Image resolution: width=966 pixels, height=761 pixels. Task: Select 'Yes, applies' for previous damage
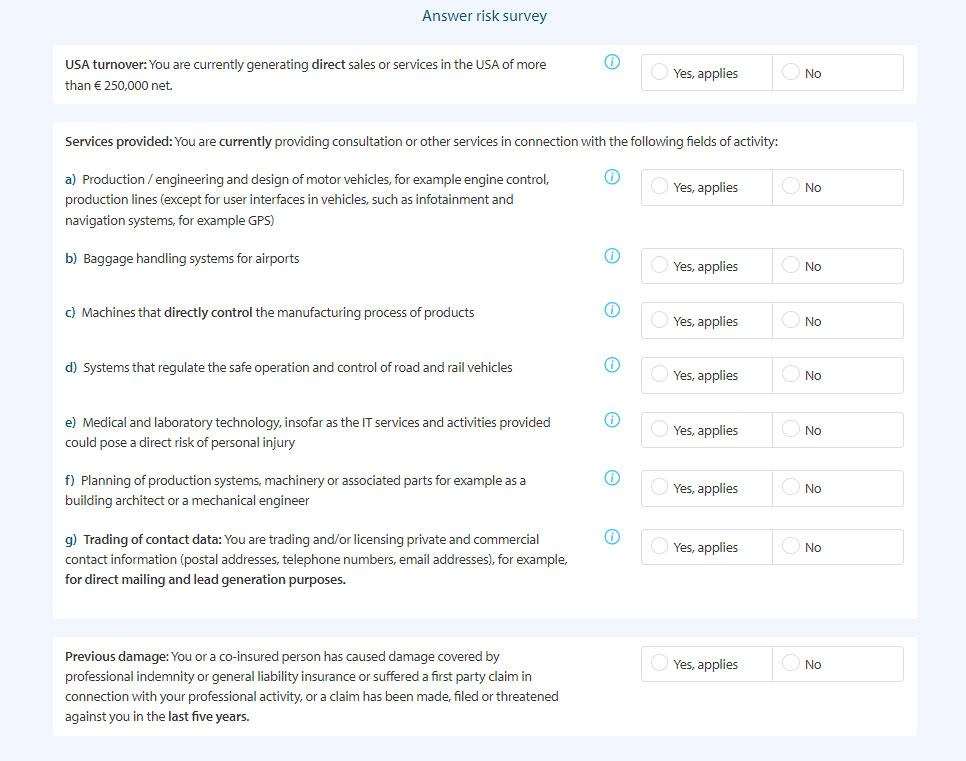(660, 664)
